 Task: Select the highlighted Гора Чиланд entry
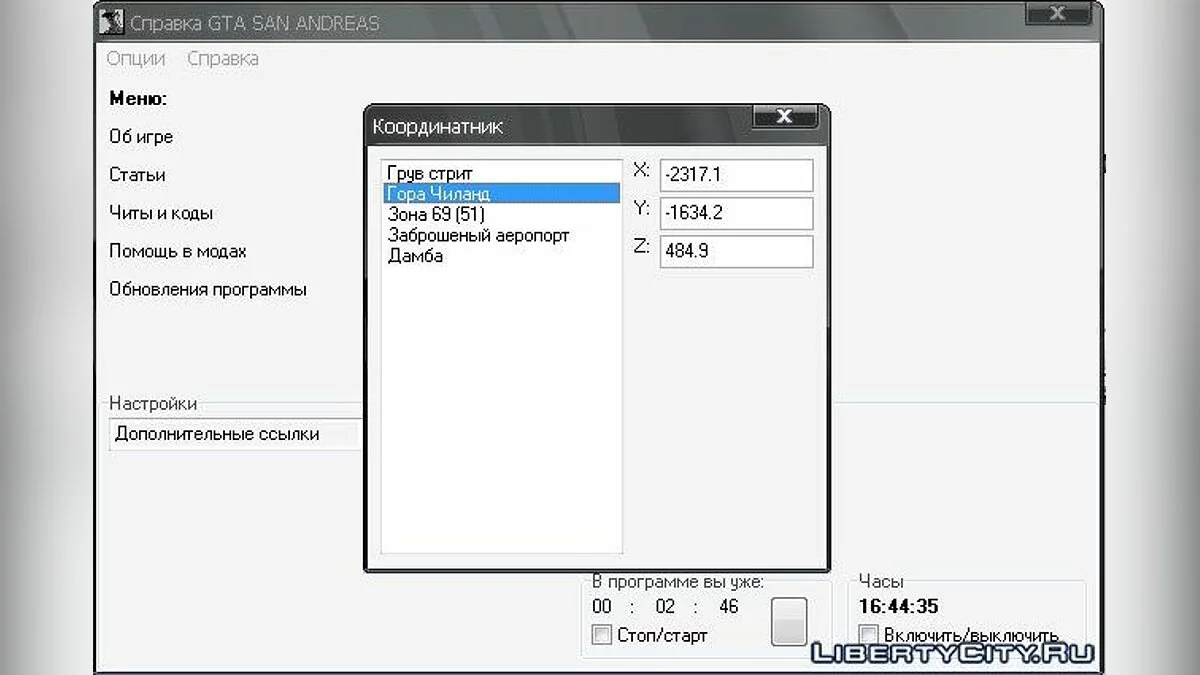(x=438, y=194)
